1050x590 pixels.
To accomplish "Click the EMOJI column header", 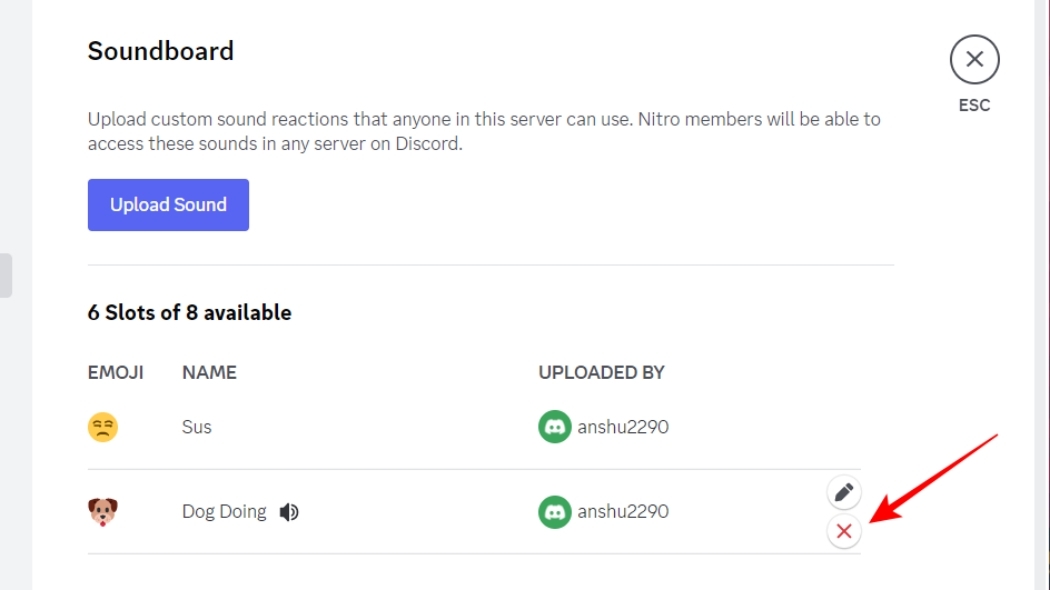I will [114, 372].
